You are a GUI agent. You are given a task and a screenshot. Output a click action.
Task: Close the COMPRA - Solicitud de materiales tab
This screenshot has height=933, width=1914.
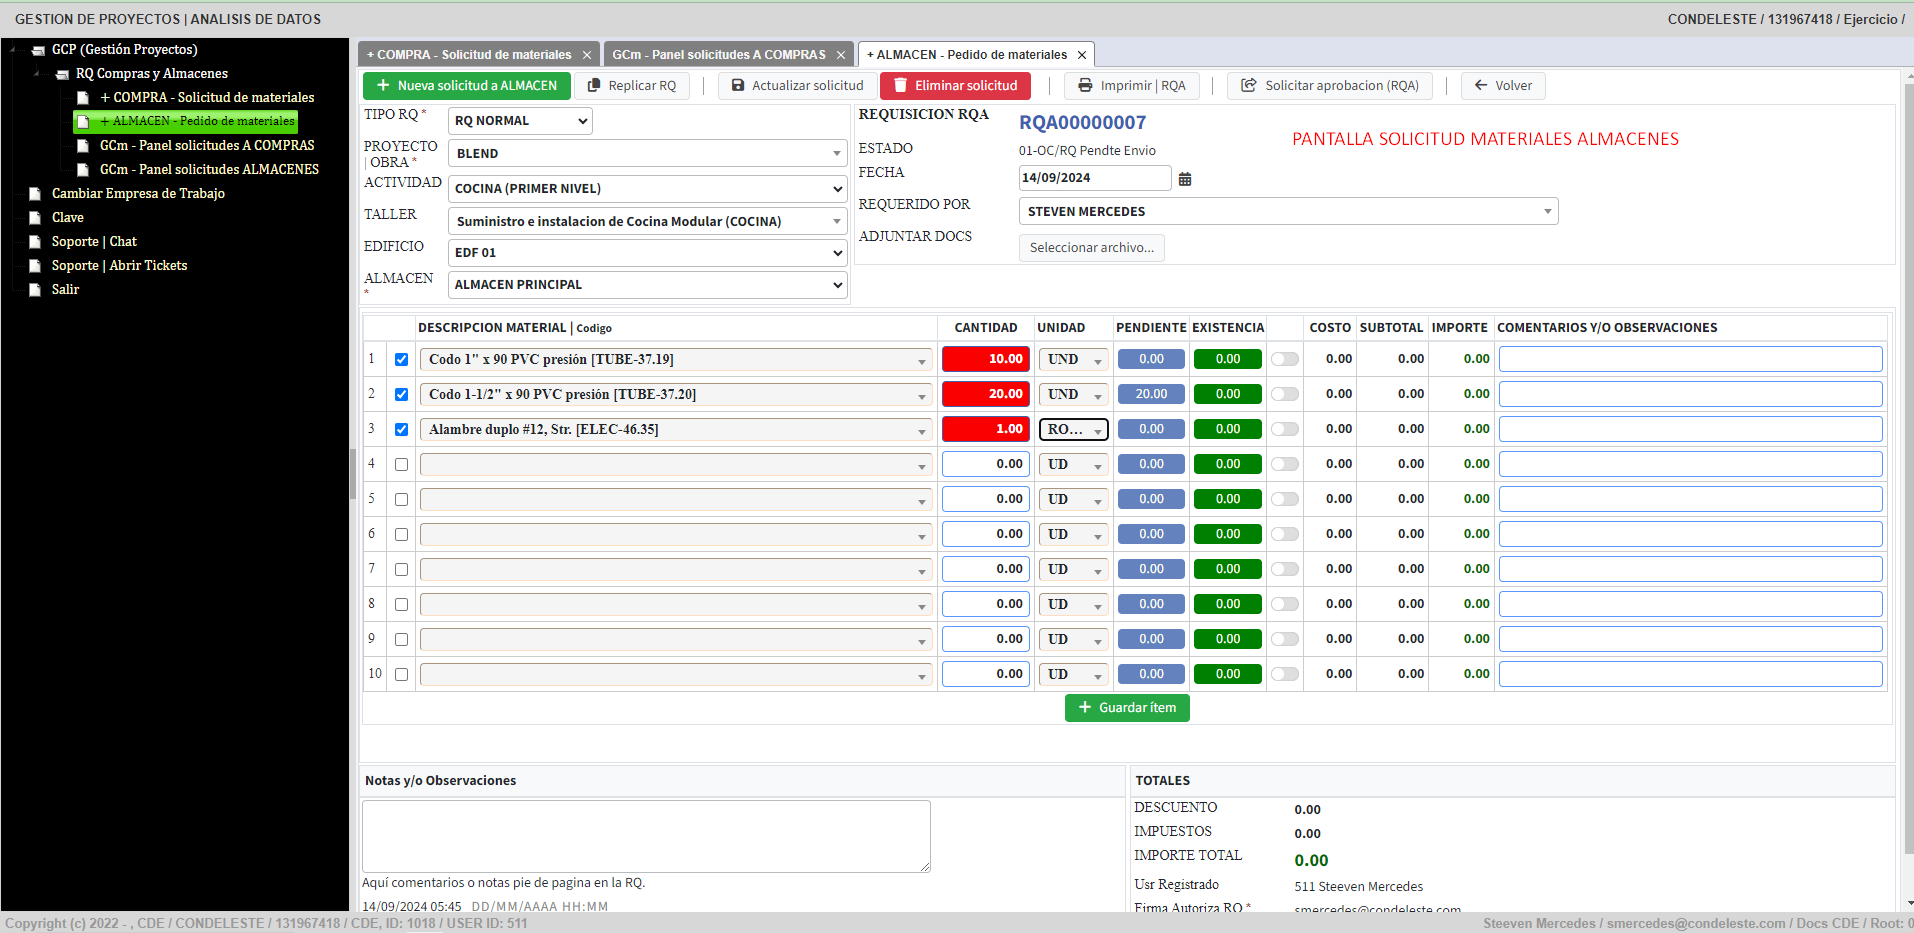tap(587, 55)
